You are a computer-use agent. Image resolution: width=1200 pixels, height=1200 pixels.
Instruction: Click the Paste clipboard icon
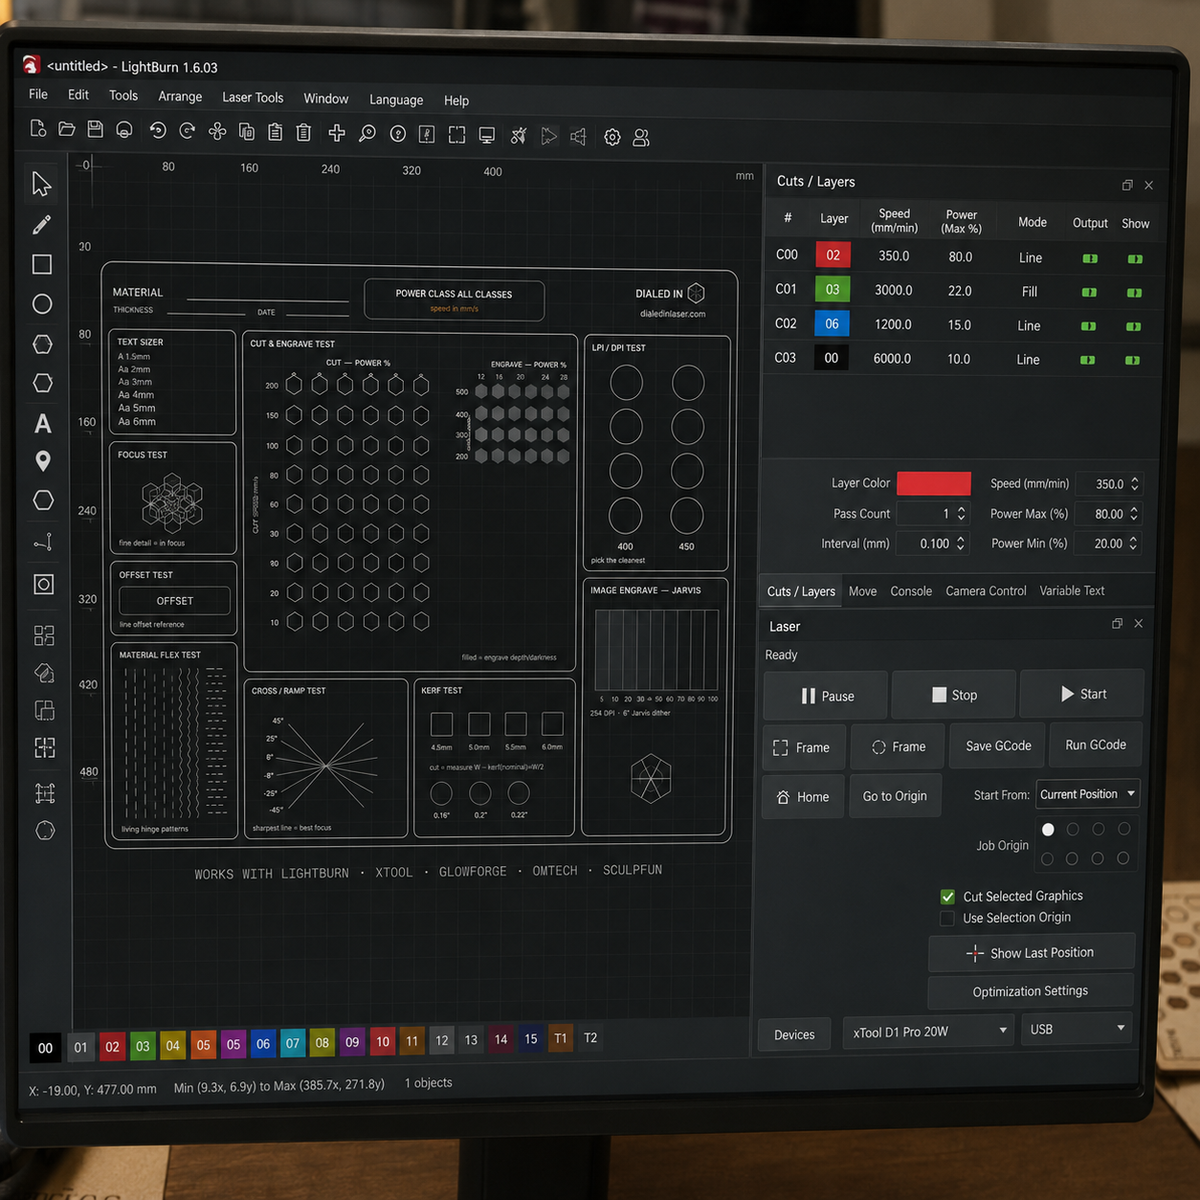coord(275,132)
